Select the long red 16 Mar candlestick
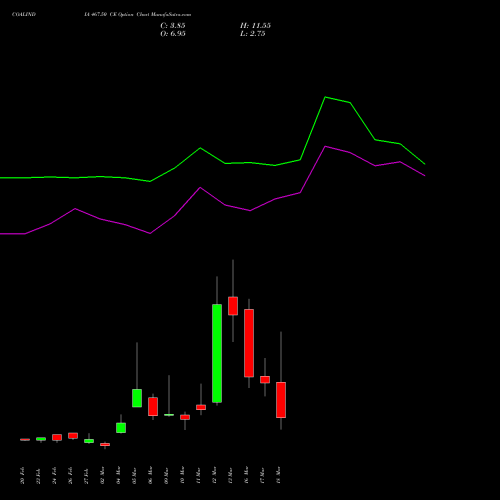This screenshot has width=500, height=500. point(249,343)
